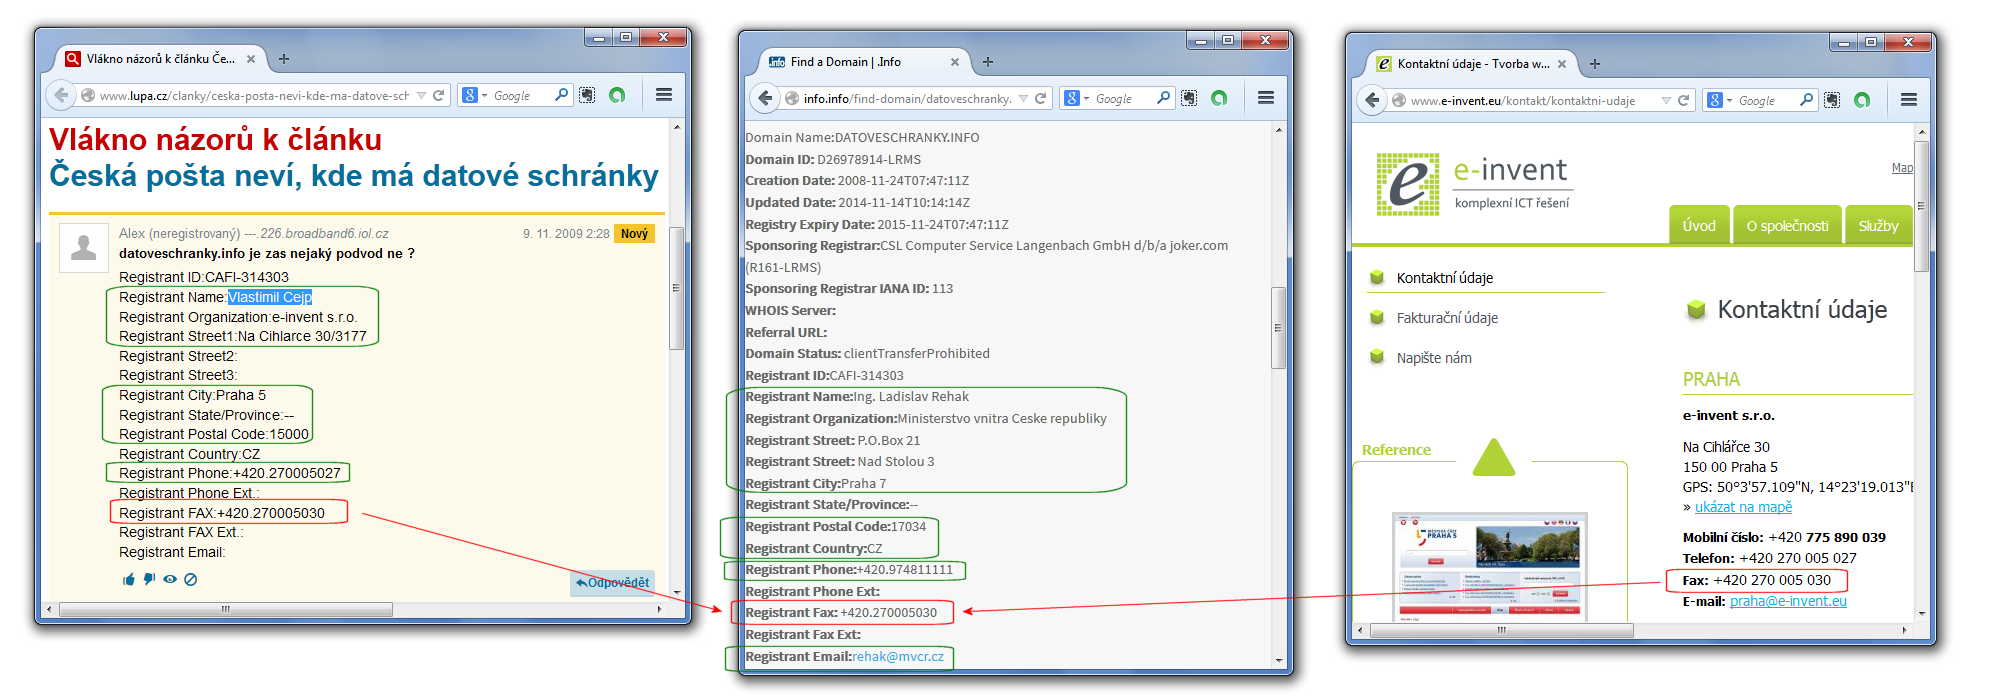
Task: Click the Map link at top right
Action: (x=1902, y=168)
